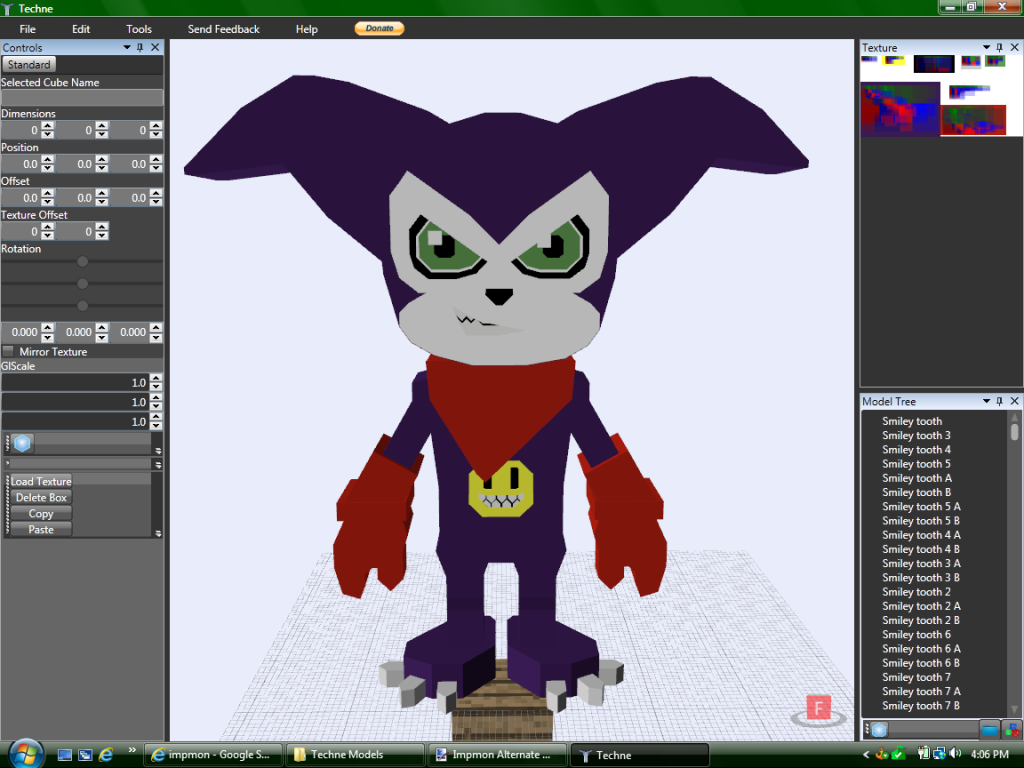
Task: Expand overflow of the Load Texture toolbar
Action: click(158, 533)
